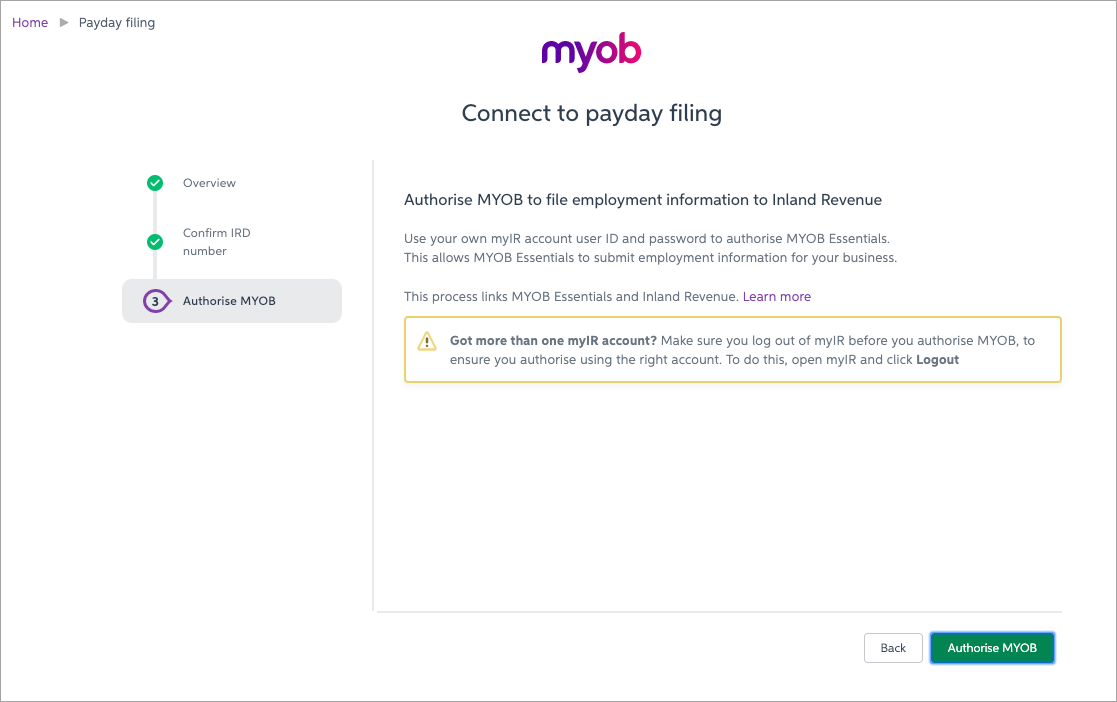
Task: Click the breadcrumb arrow separator
Action: [x=64, y=22]
